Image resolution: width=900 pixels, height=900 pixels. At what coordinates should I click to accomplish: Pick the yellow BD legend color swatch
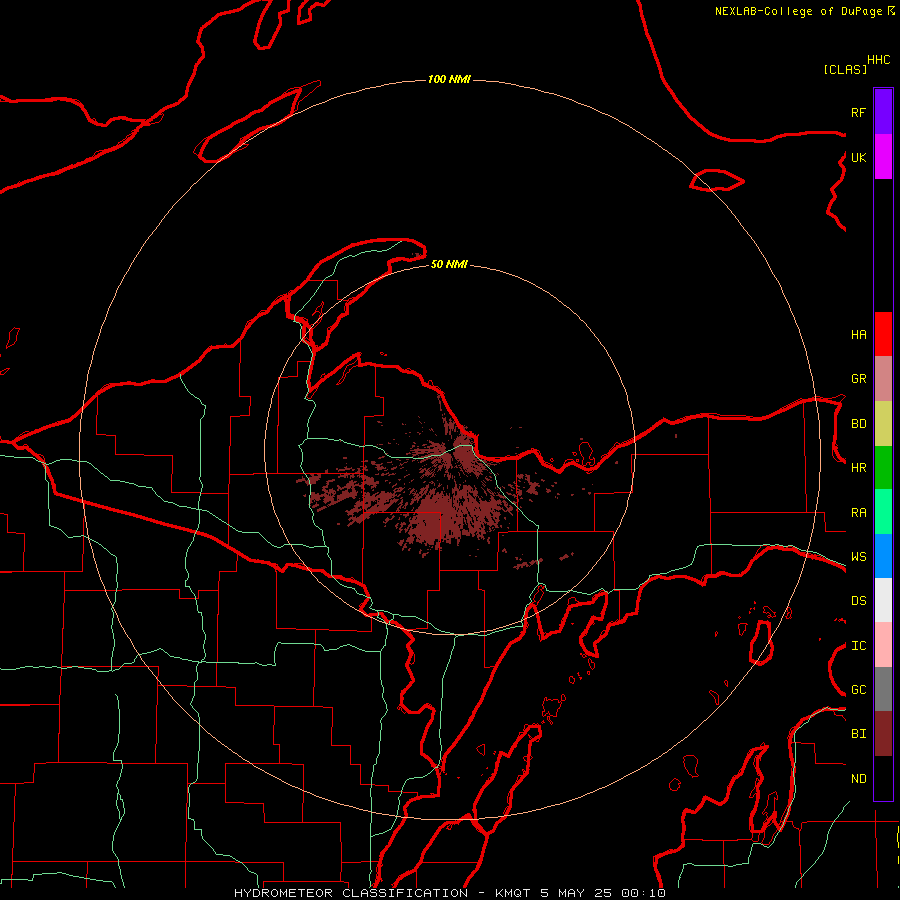coord(883,423)
